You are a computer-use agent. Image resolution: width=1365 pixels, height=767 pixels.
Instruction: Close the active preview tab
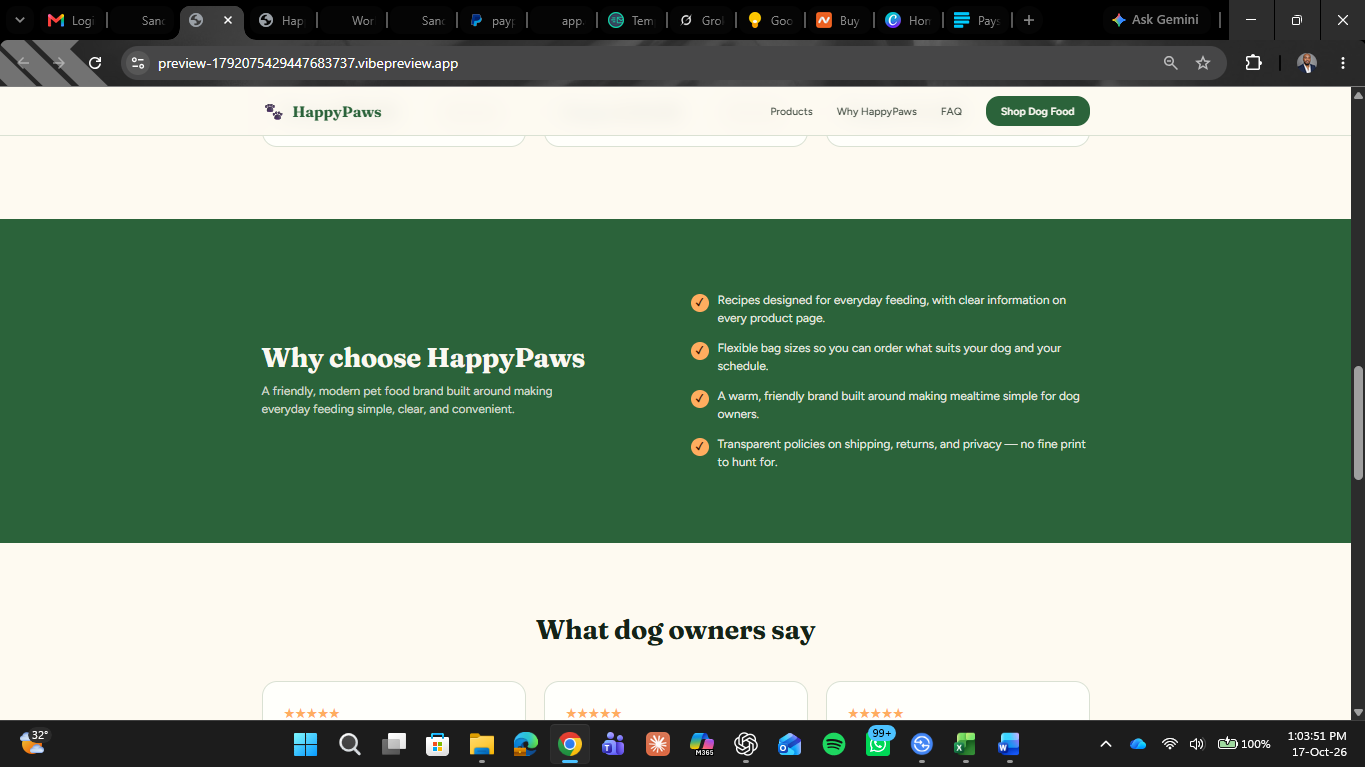[228, 20]
